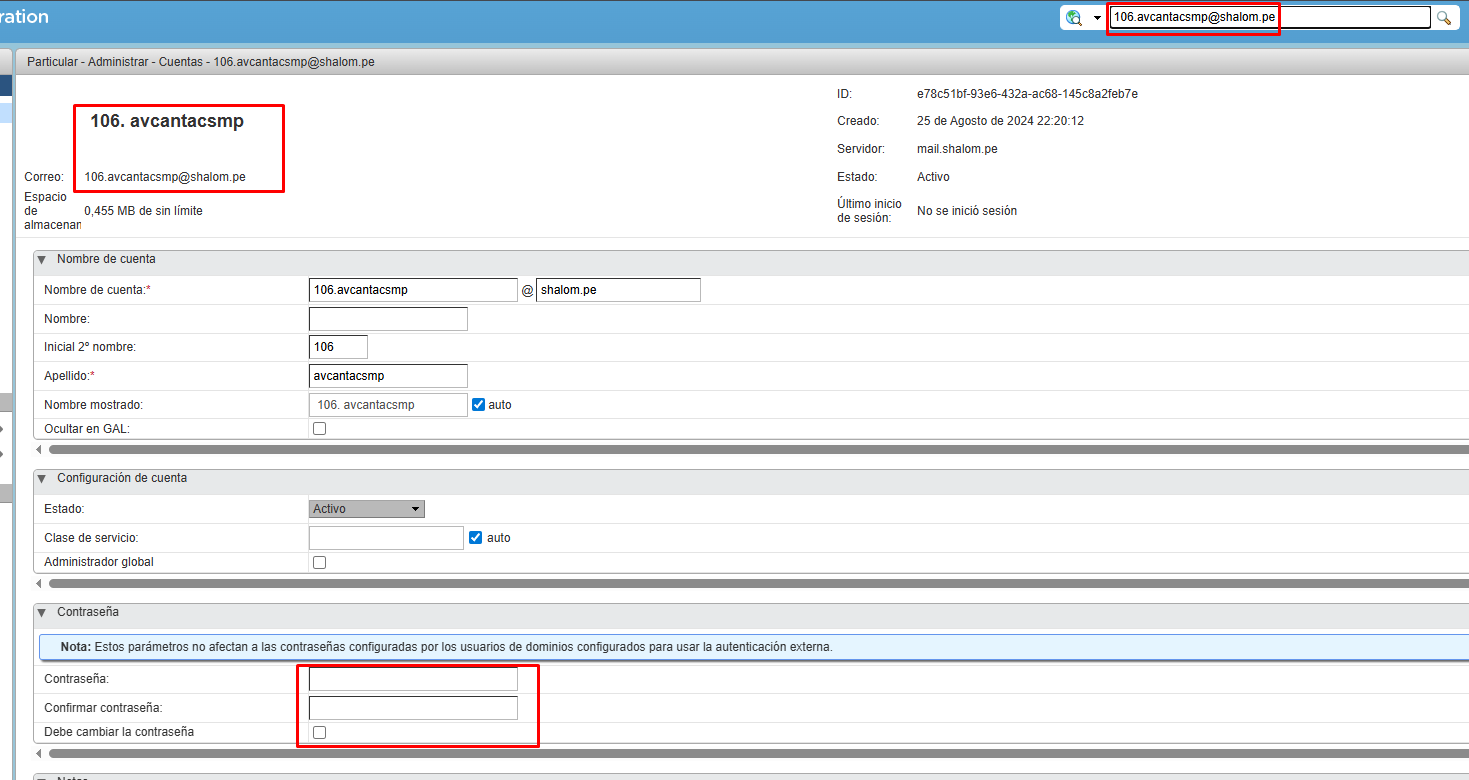Uncheck auto beside Clase de servicio

476,538
